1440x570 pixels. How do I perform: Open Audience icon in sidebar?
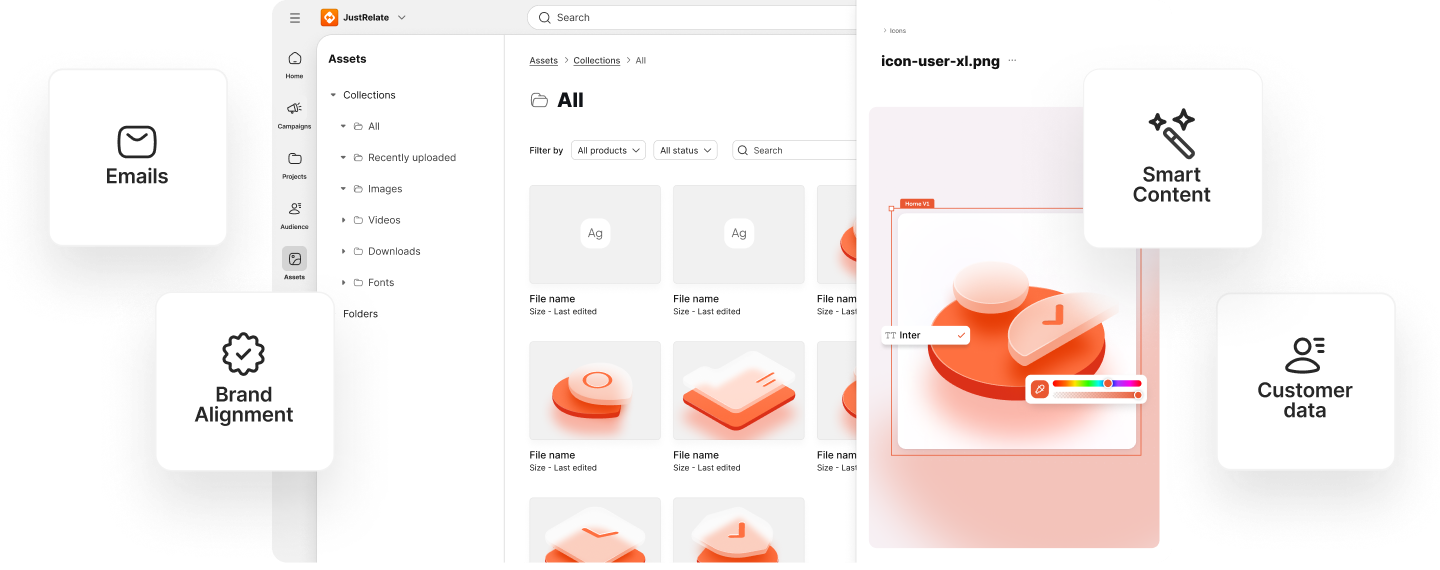(x=294, y=210)
